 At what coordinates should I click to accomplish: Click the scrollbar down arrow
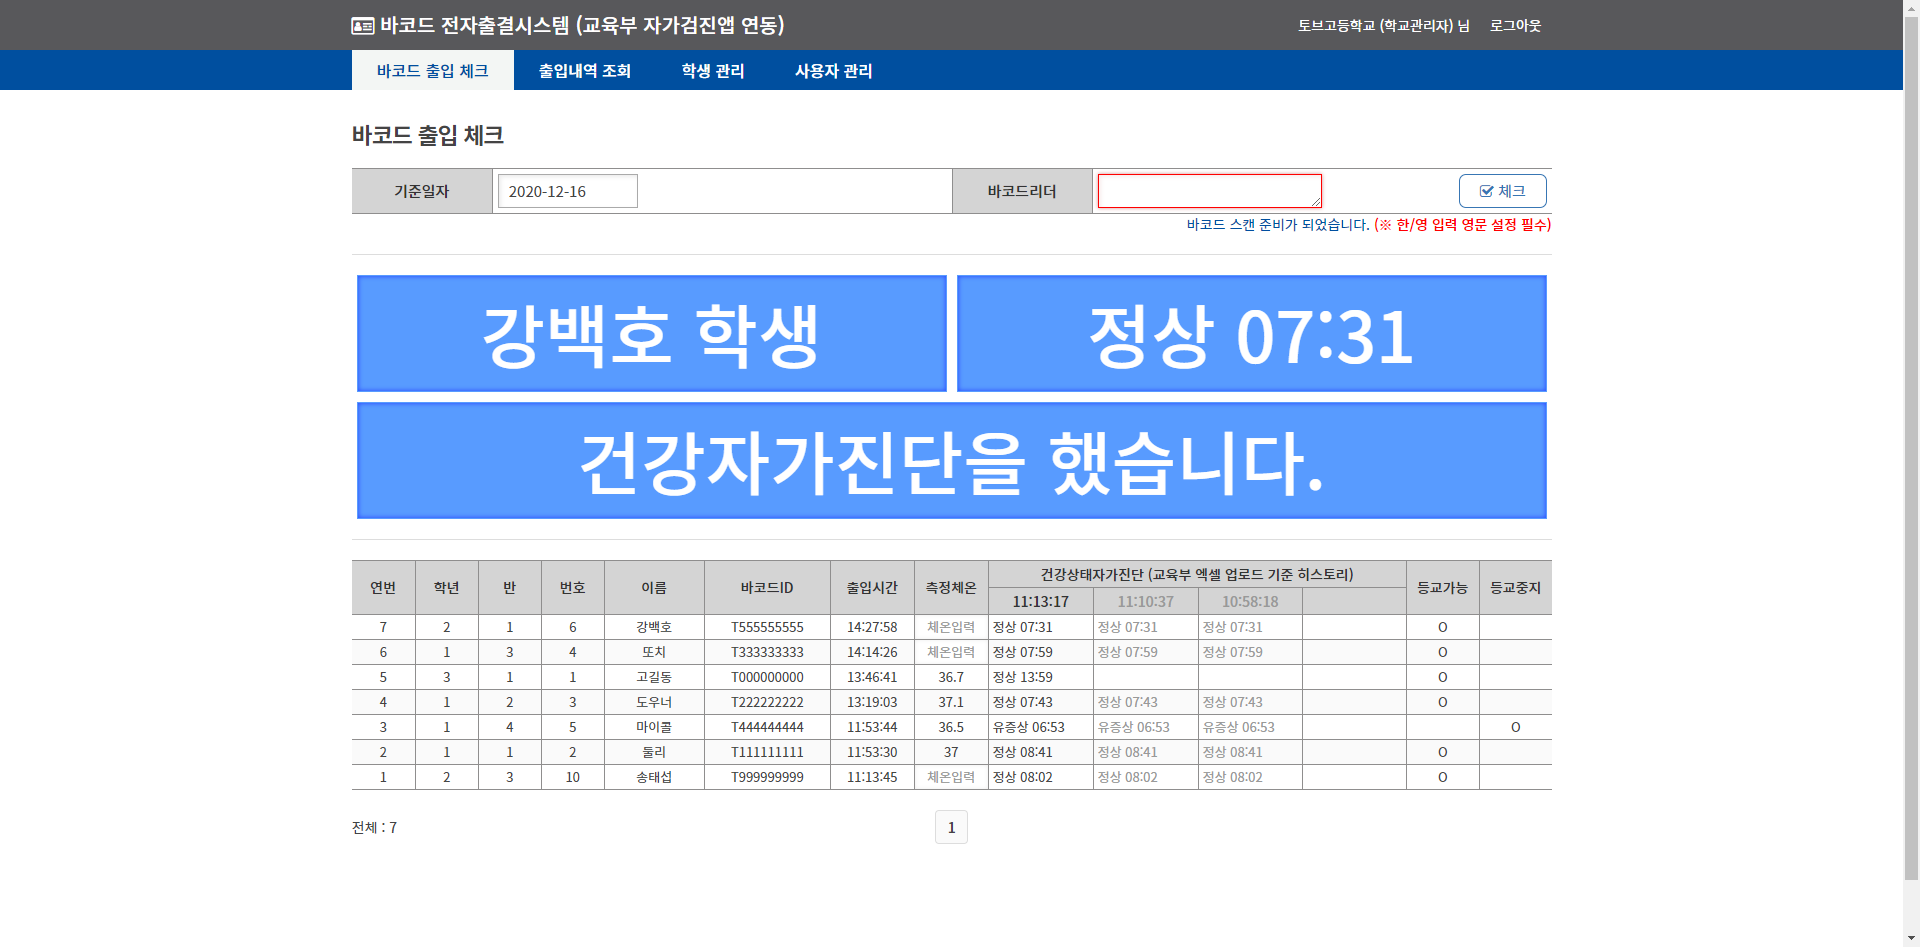click(1911, 938)
